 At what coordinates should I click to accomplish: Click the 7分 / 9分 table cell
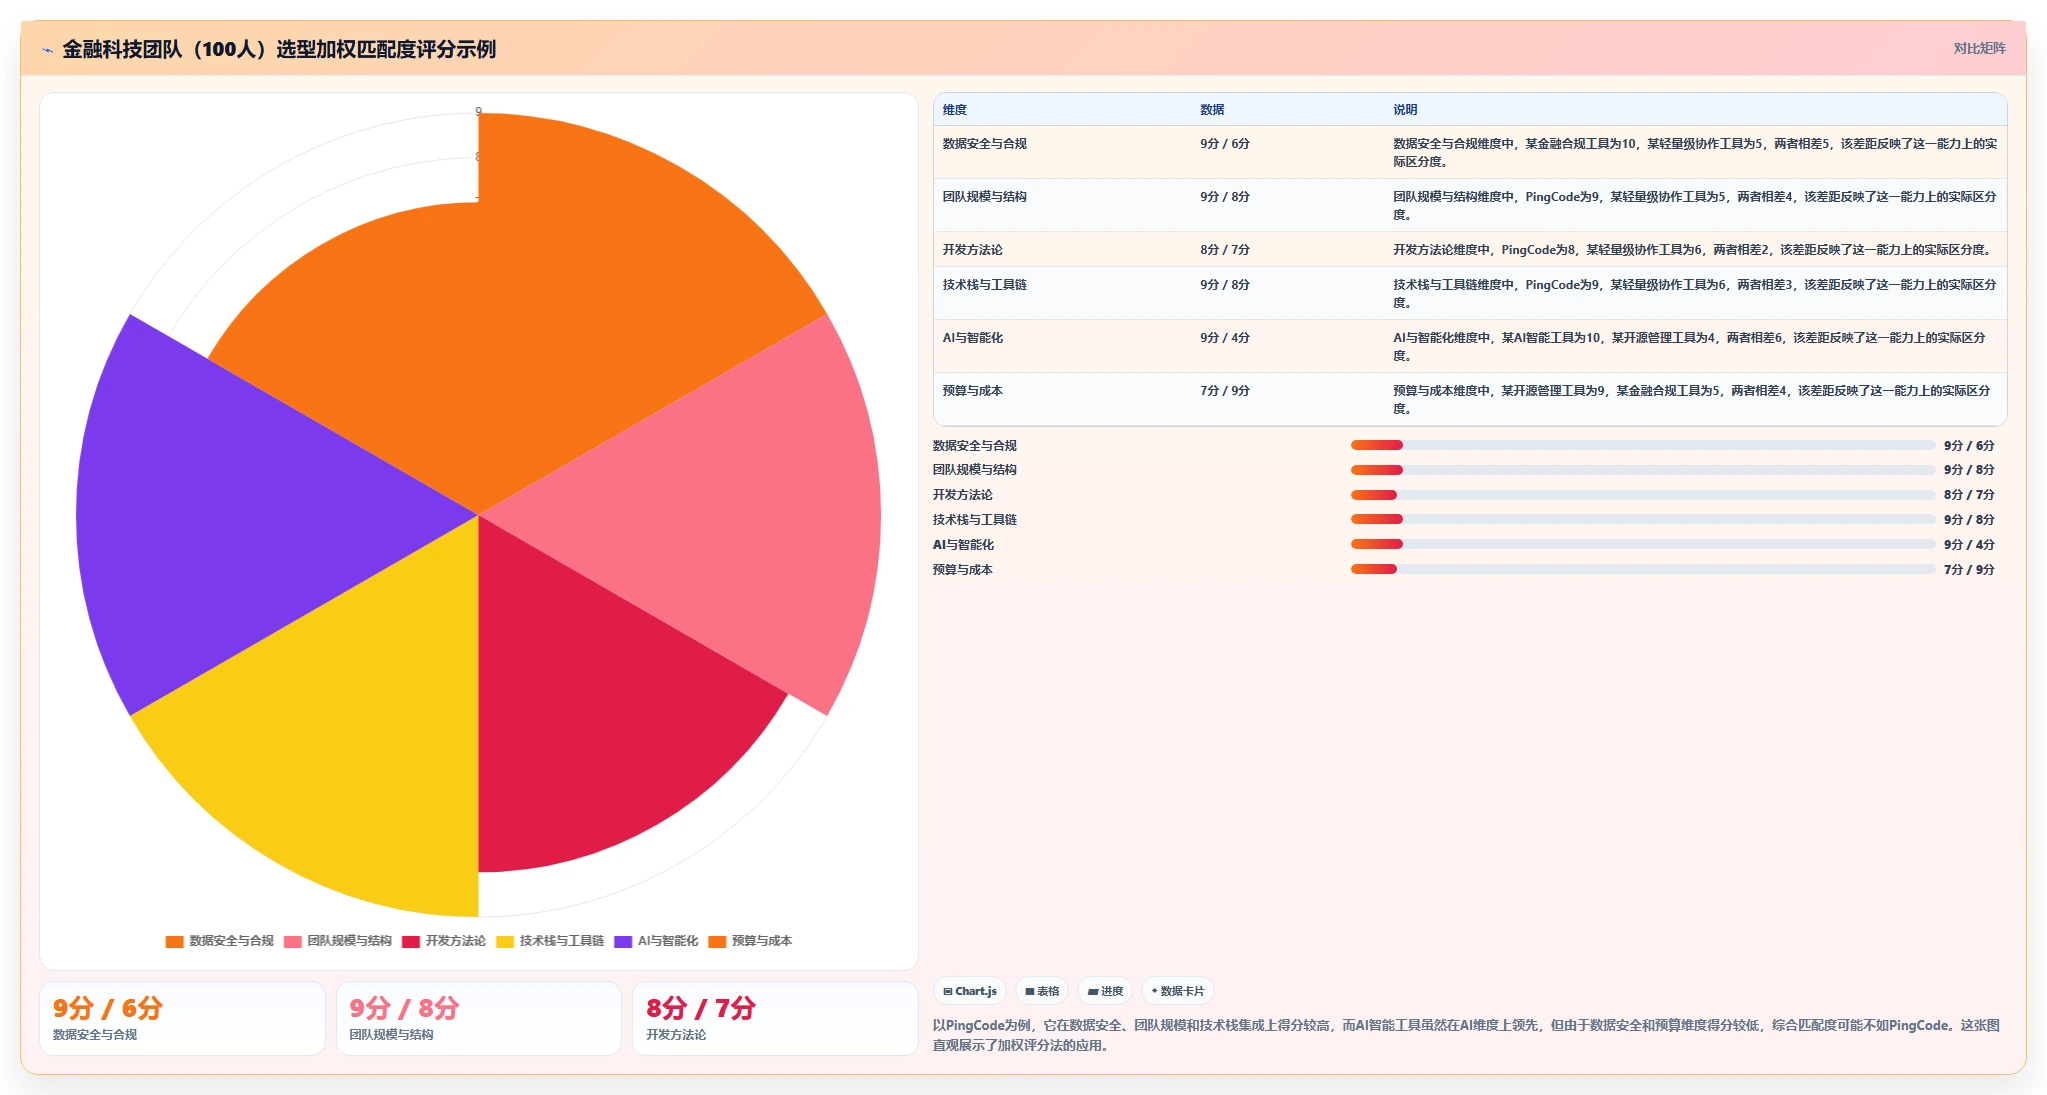pos(1225,391)
